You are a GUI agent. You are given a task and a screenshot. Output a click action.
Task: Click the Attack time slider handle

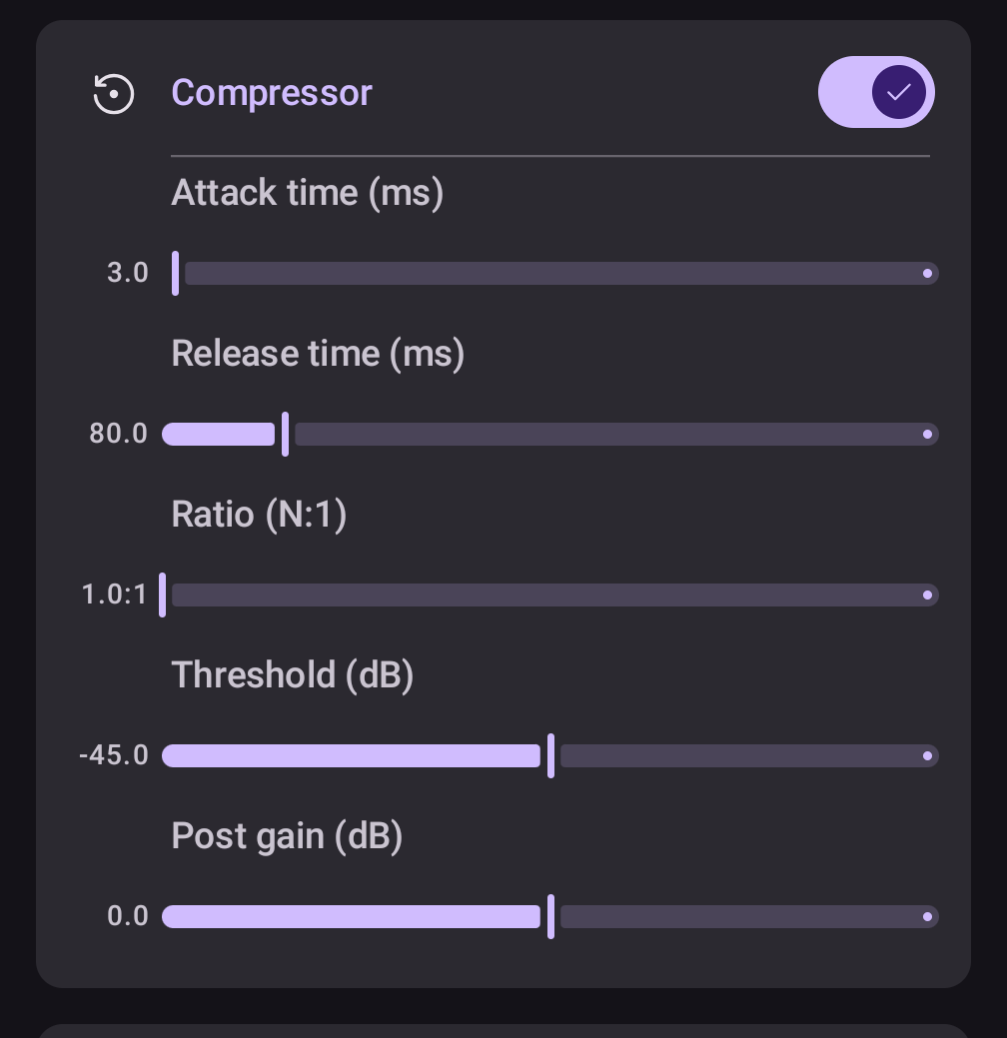(176, 273)
